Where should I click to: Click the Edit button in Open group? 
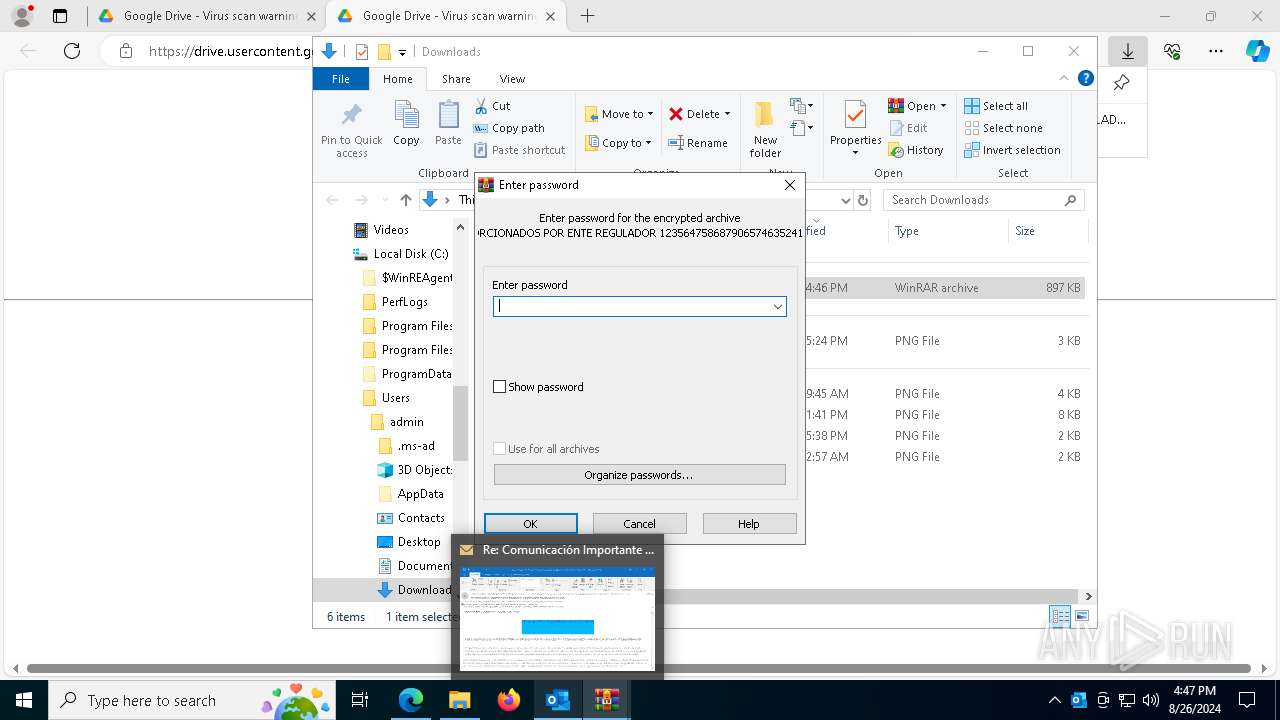click(x=908, y=128)
